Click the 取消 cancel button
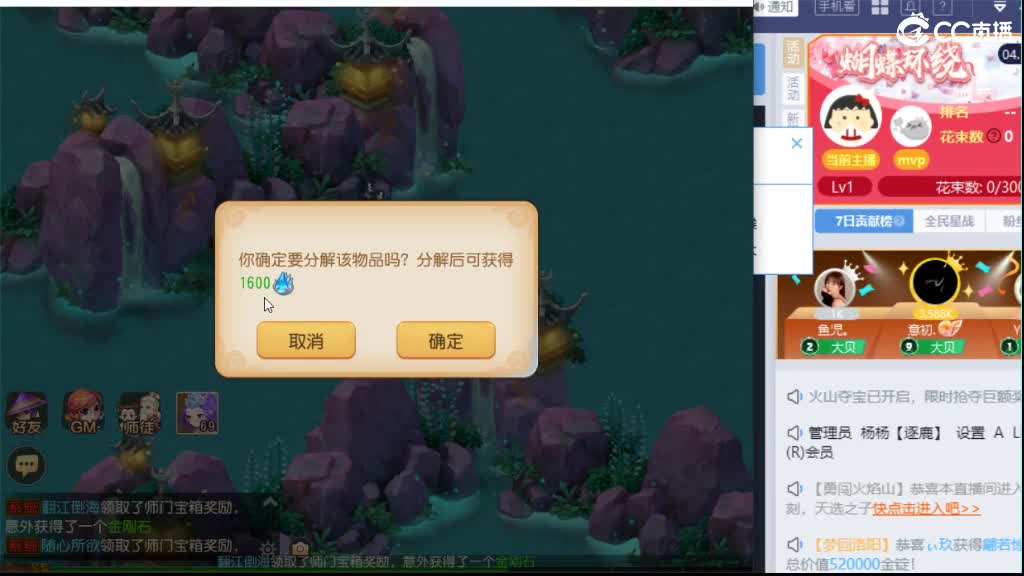 click(x=306, y=340)
